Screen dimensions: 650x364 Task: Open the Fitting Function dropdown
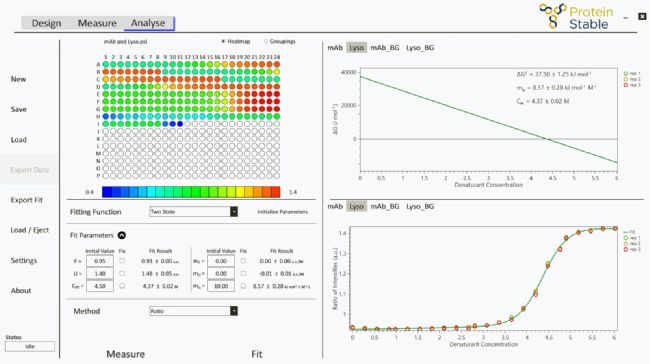tap(193, 212)
